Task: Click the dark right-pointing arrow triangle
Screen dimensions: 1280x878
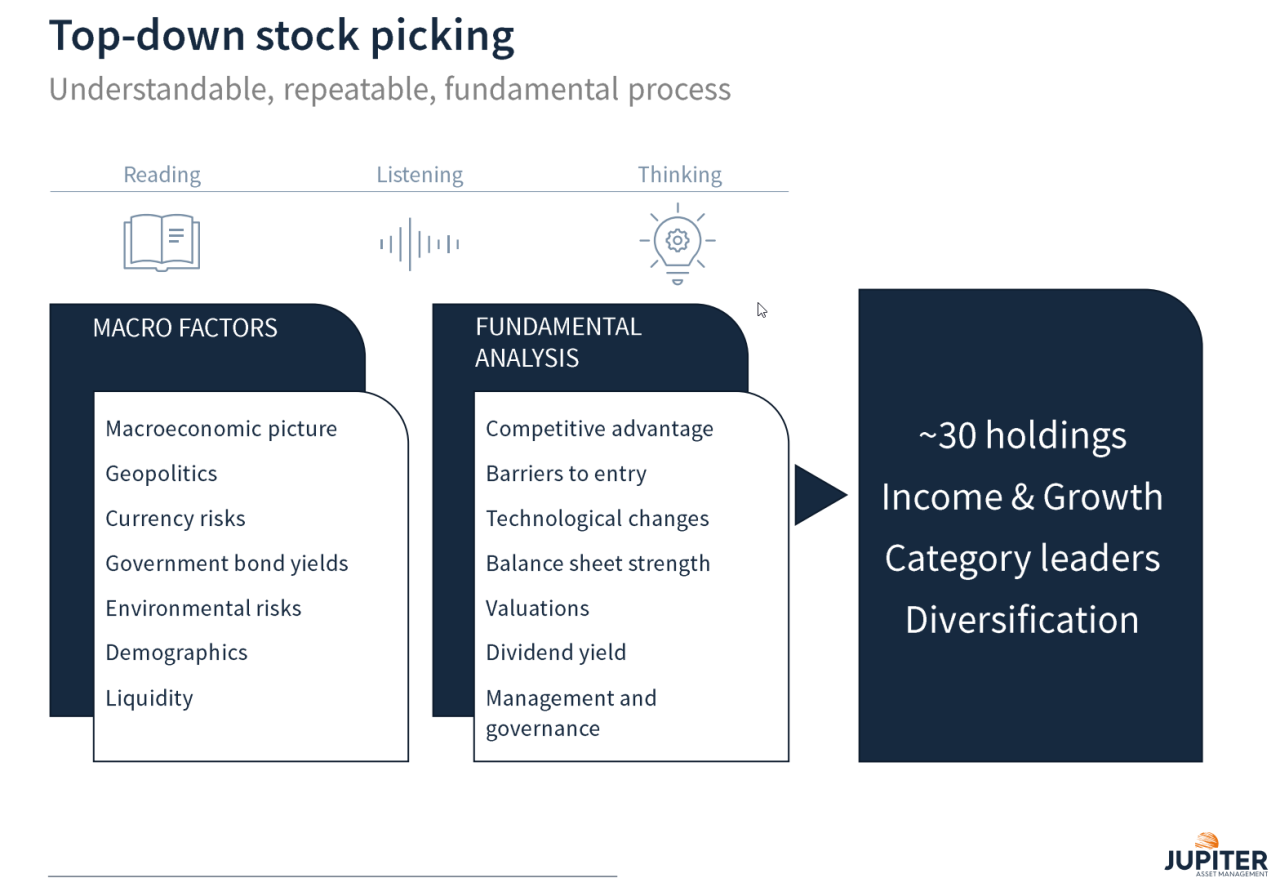Action: (x=819, y=494)
